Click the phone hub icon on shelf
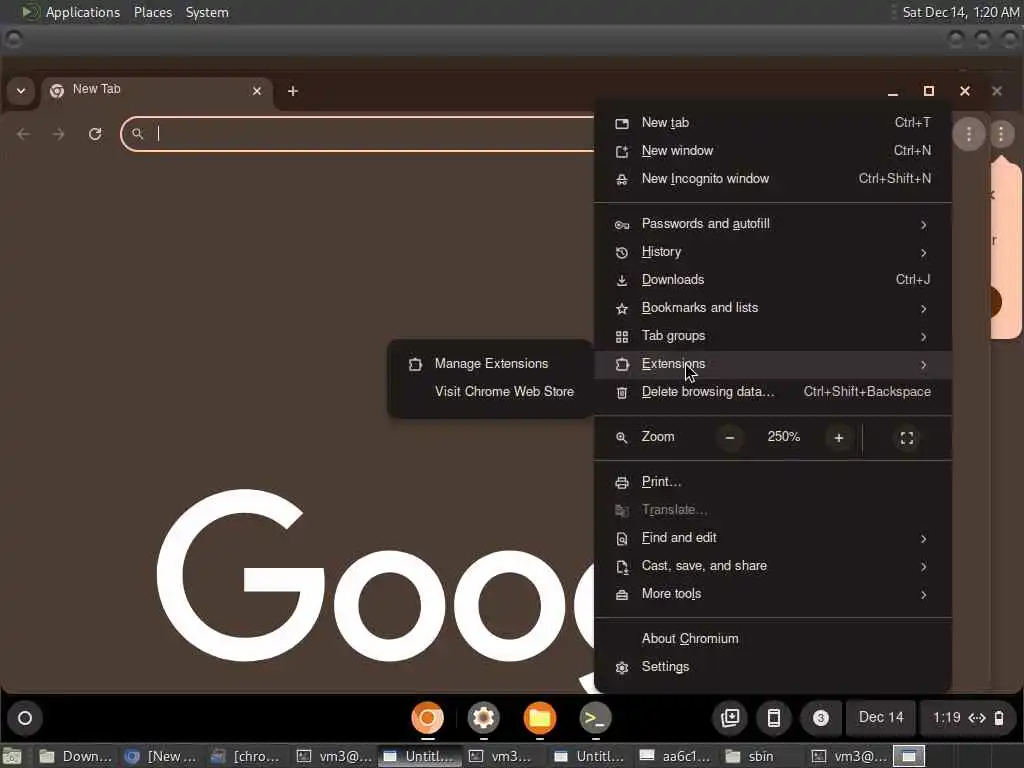 coord(774,718)
